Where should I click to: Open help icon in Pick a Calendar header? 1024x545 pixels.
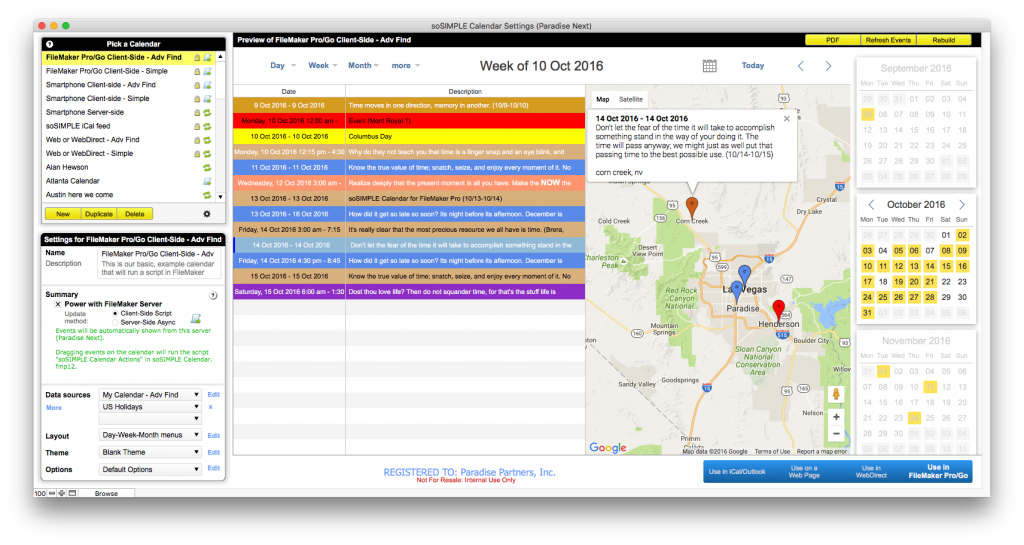click(x=50, y=44)
